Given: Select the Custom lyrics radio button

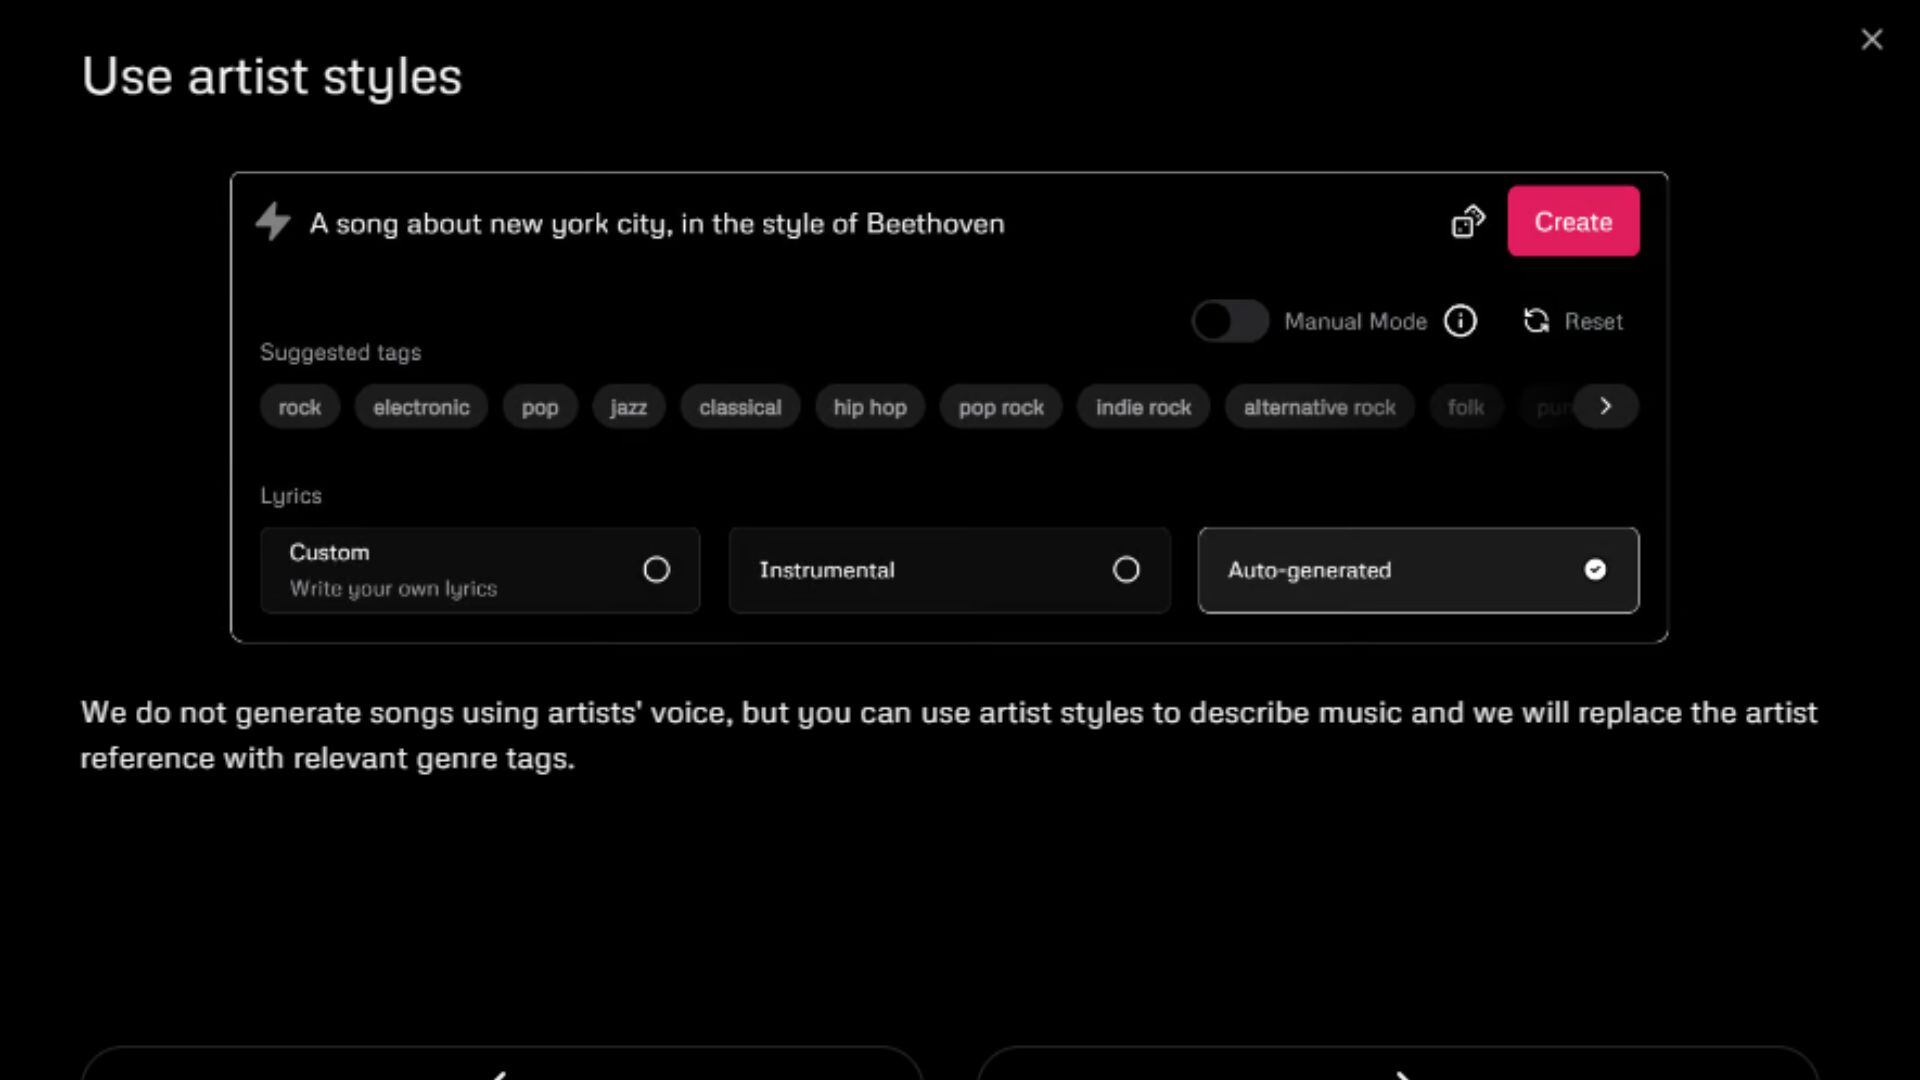Looking at the screenshot, I should coord(655,570).
